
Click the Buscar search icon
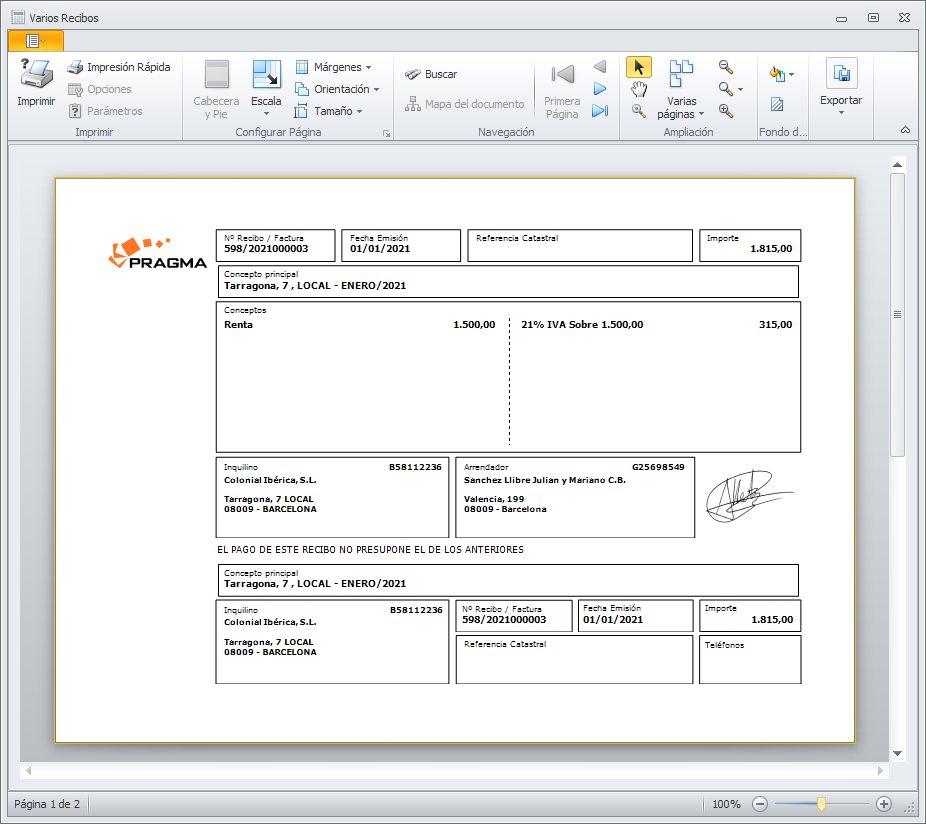(413, 74)
